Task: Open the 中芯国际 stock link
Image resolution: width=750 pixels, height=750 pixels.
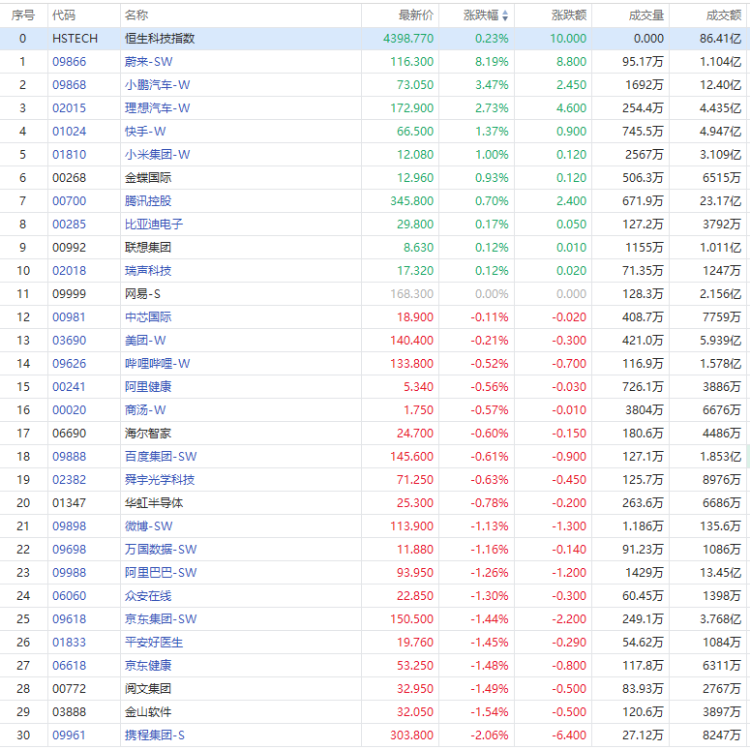Action: tap(148, 317)
